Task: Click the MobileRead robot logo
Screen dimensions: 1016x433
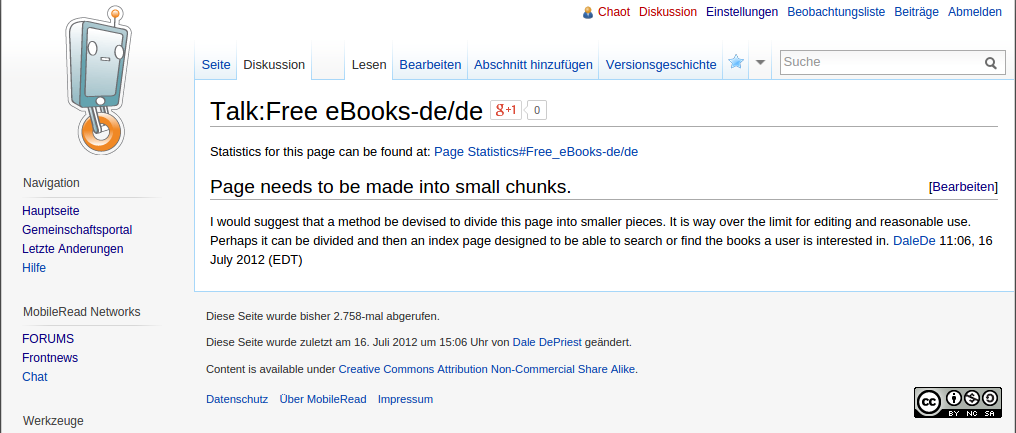Action: [97, 82]
